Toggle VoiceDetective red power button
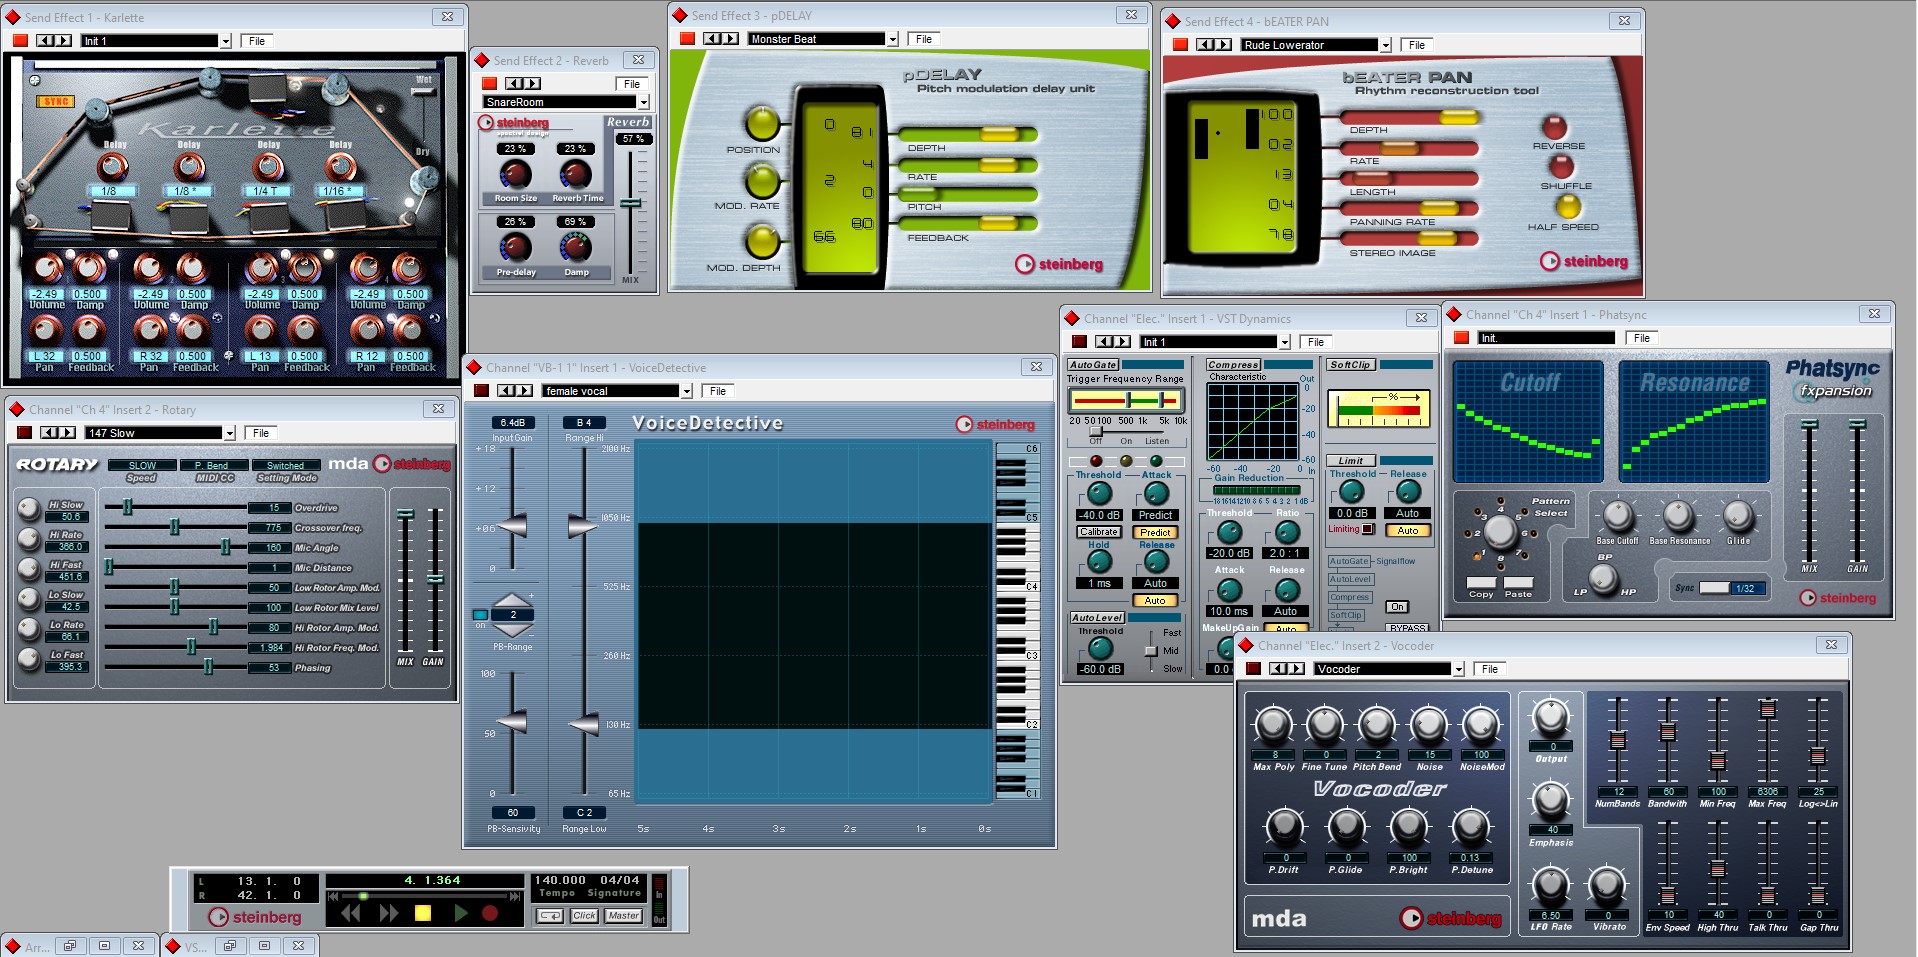Screen dimensions: 1918x957 tap(482, 391)
